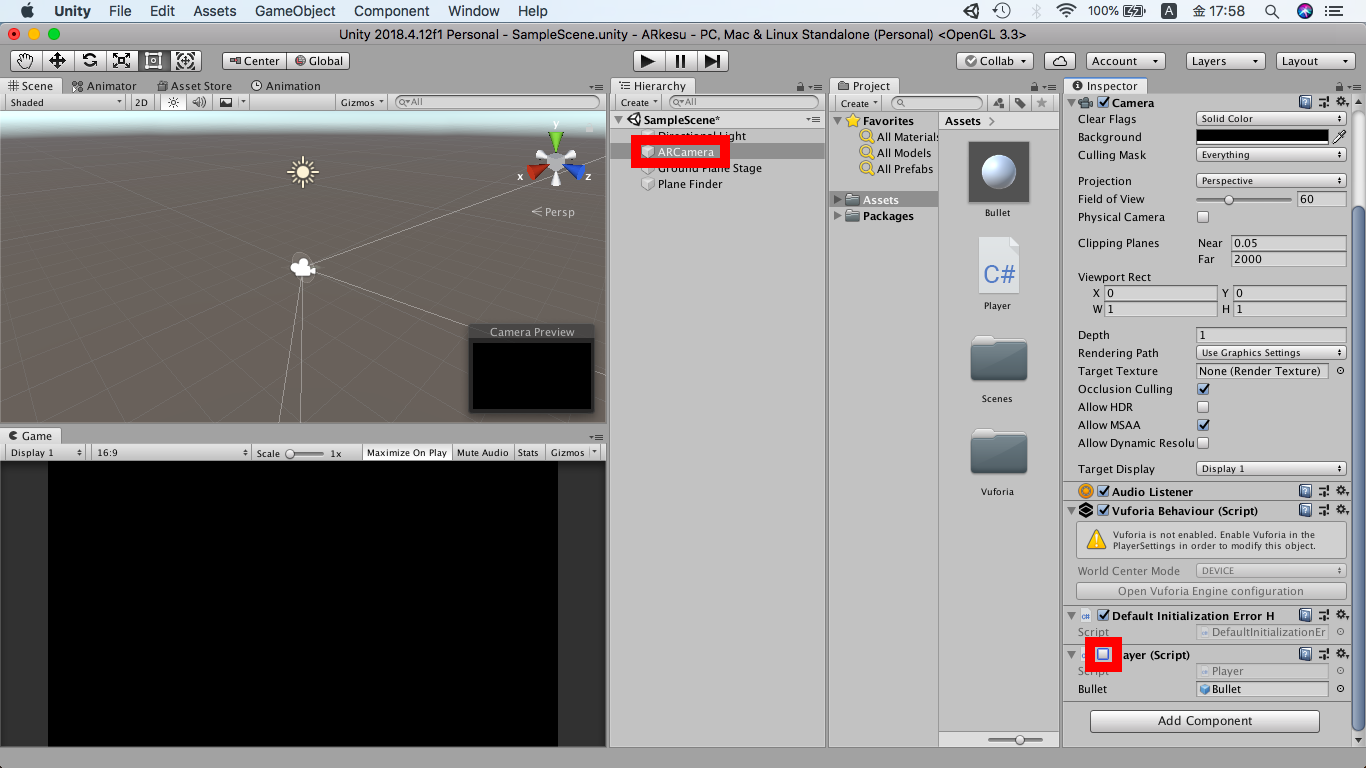Switch to the Animation tab
This screenshot has height=768, width=1366.
(x=286, y=86)
